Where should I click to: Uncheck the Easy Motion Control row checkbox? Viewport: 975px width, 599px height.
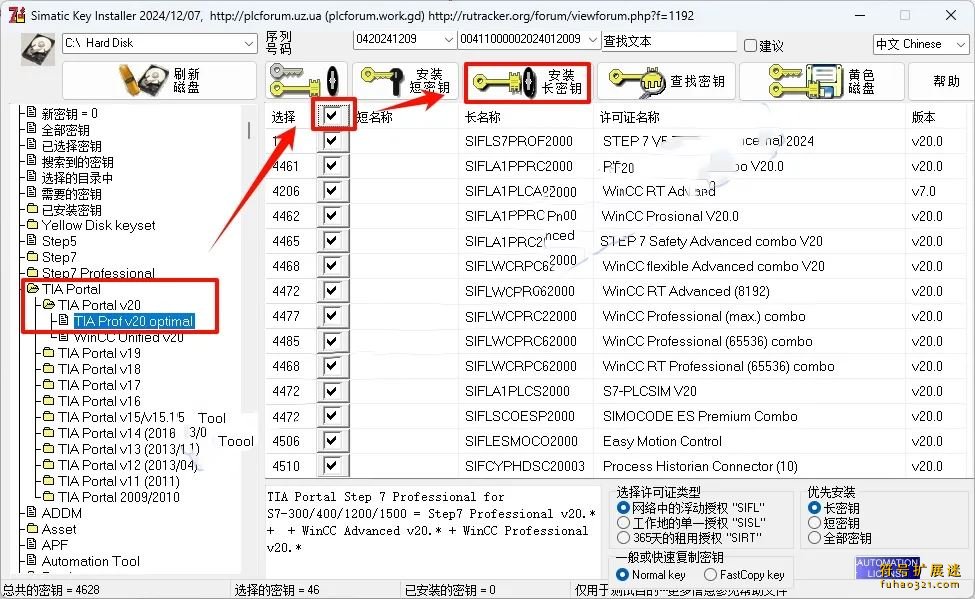click(x=331, y=440)
